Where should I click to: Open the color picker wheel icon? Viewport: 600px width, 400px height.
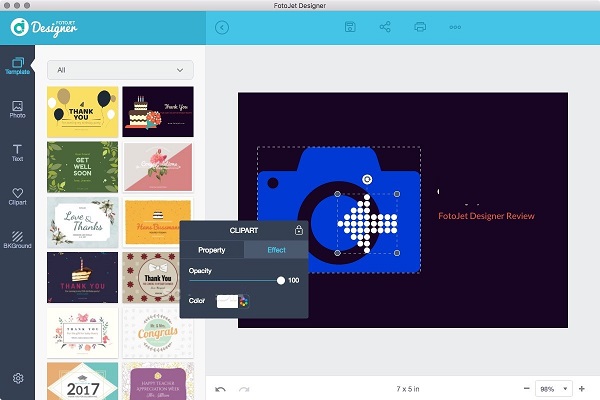pos(243,302)
